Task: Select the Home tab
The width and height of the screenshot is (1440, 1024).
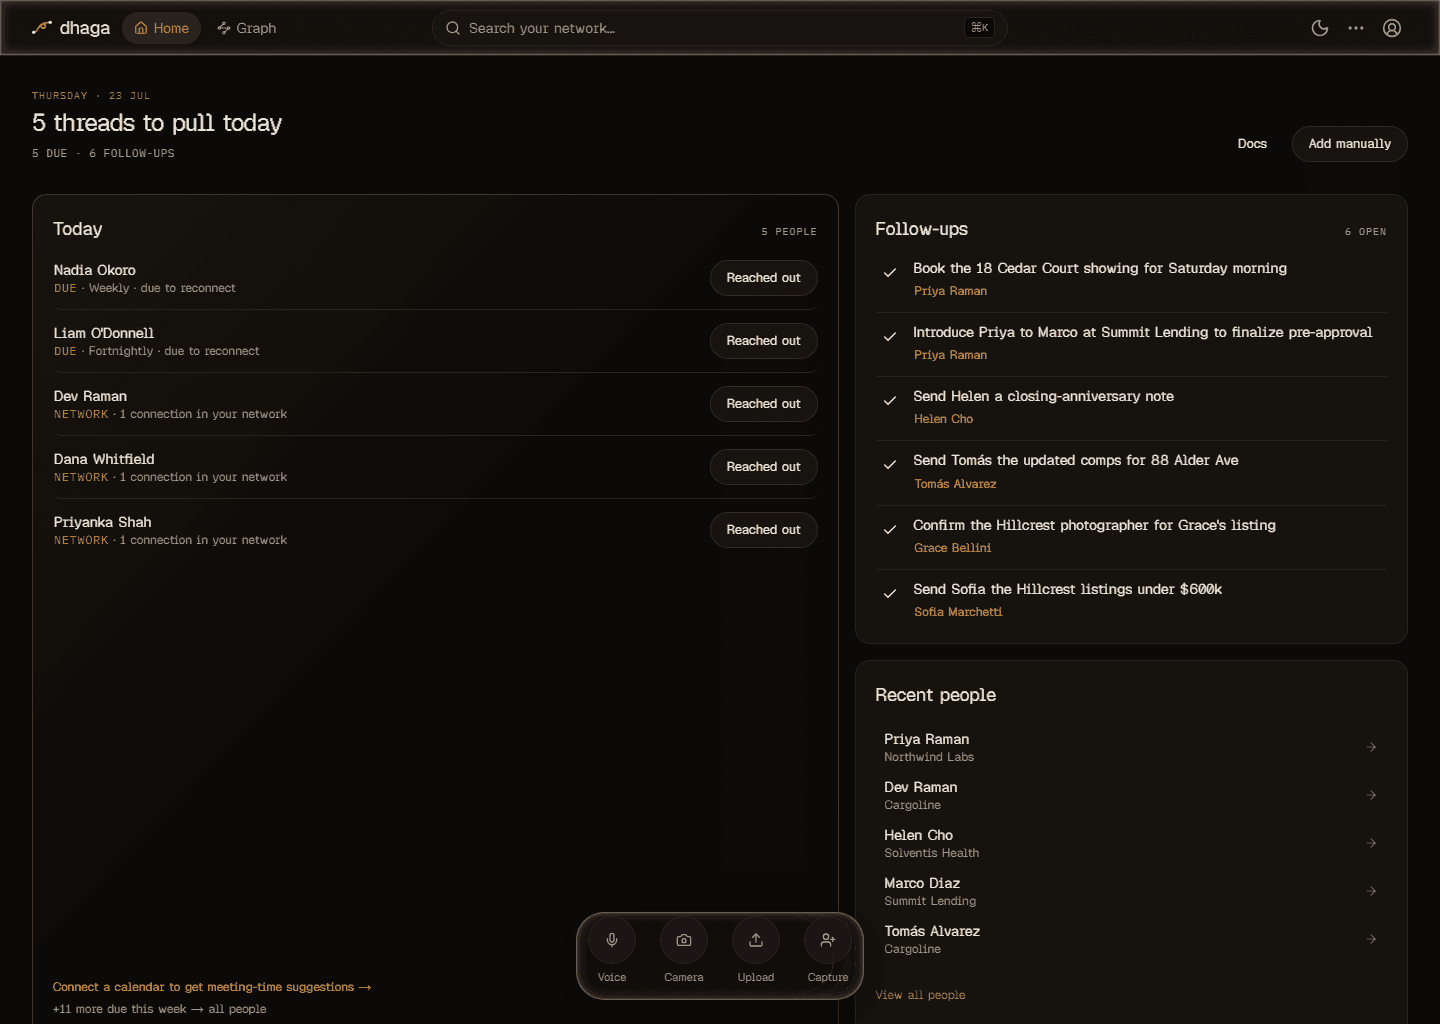Action: click(x=162, y=28)
